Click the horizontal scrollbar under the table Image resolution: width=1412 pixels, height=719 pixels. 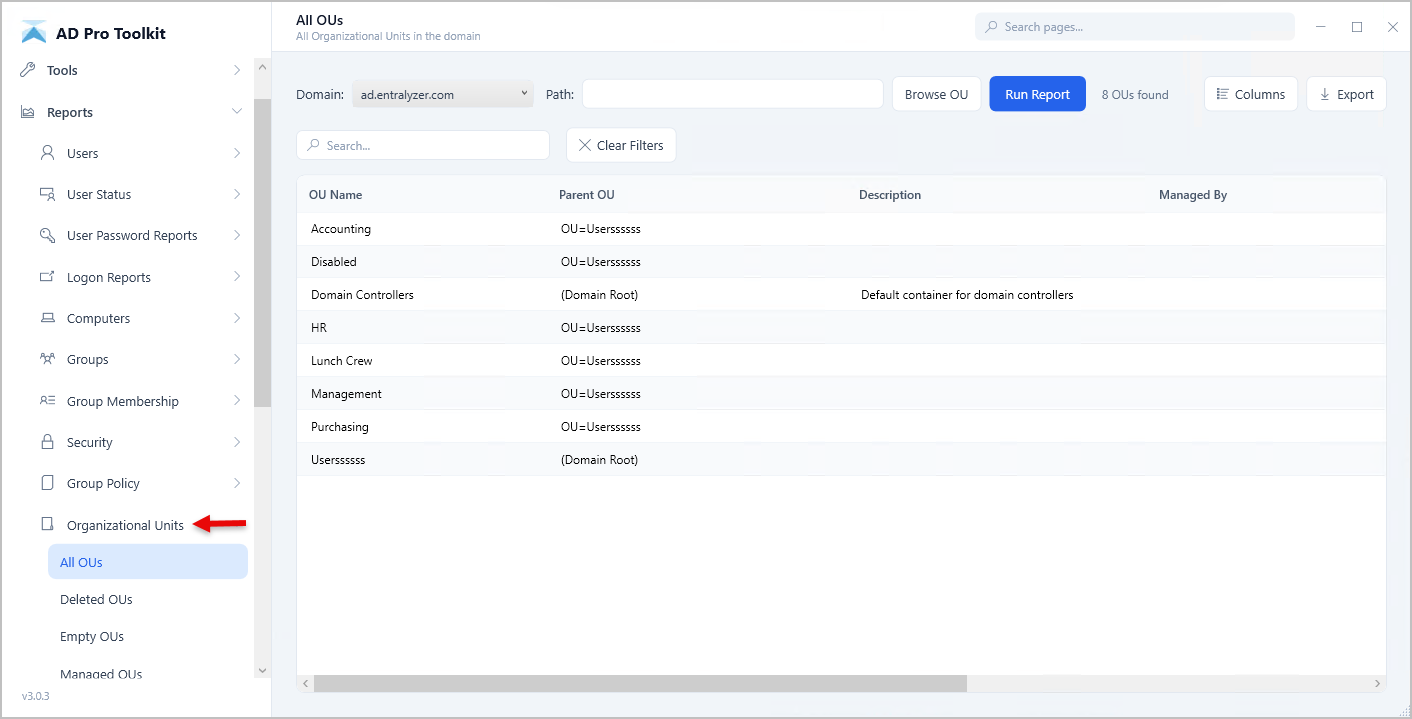640,684
